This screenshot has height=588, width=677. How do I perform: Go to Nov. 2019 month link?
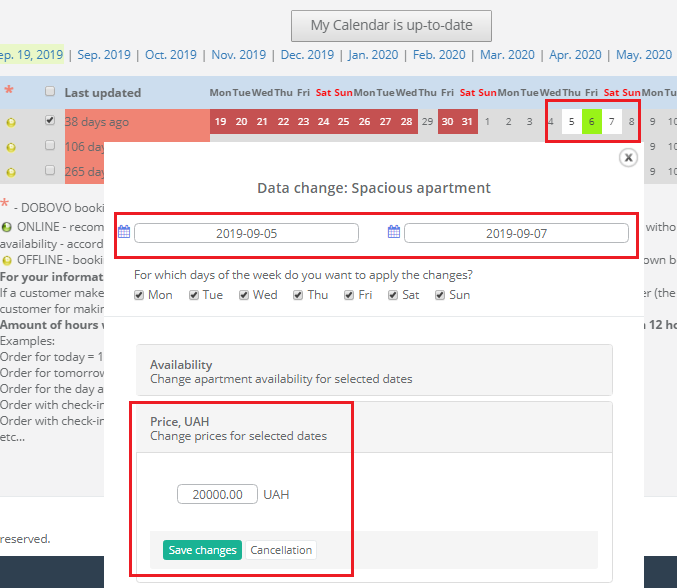tap(238, 55)
